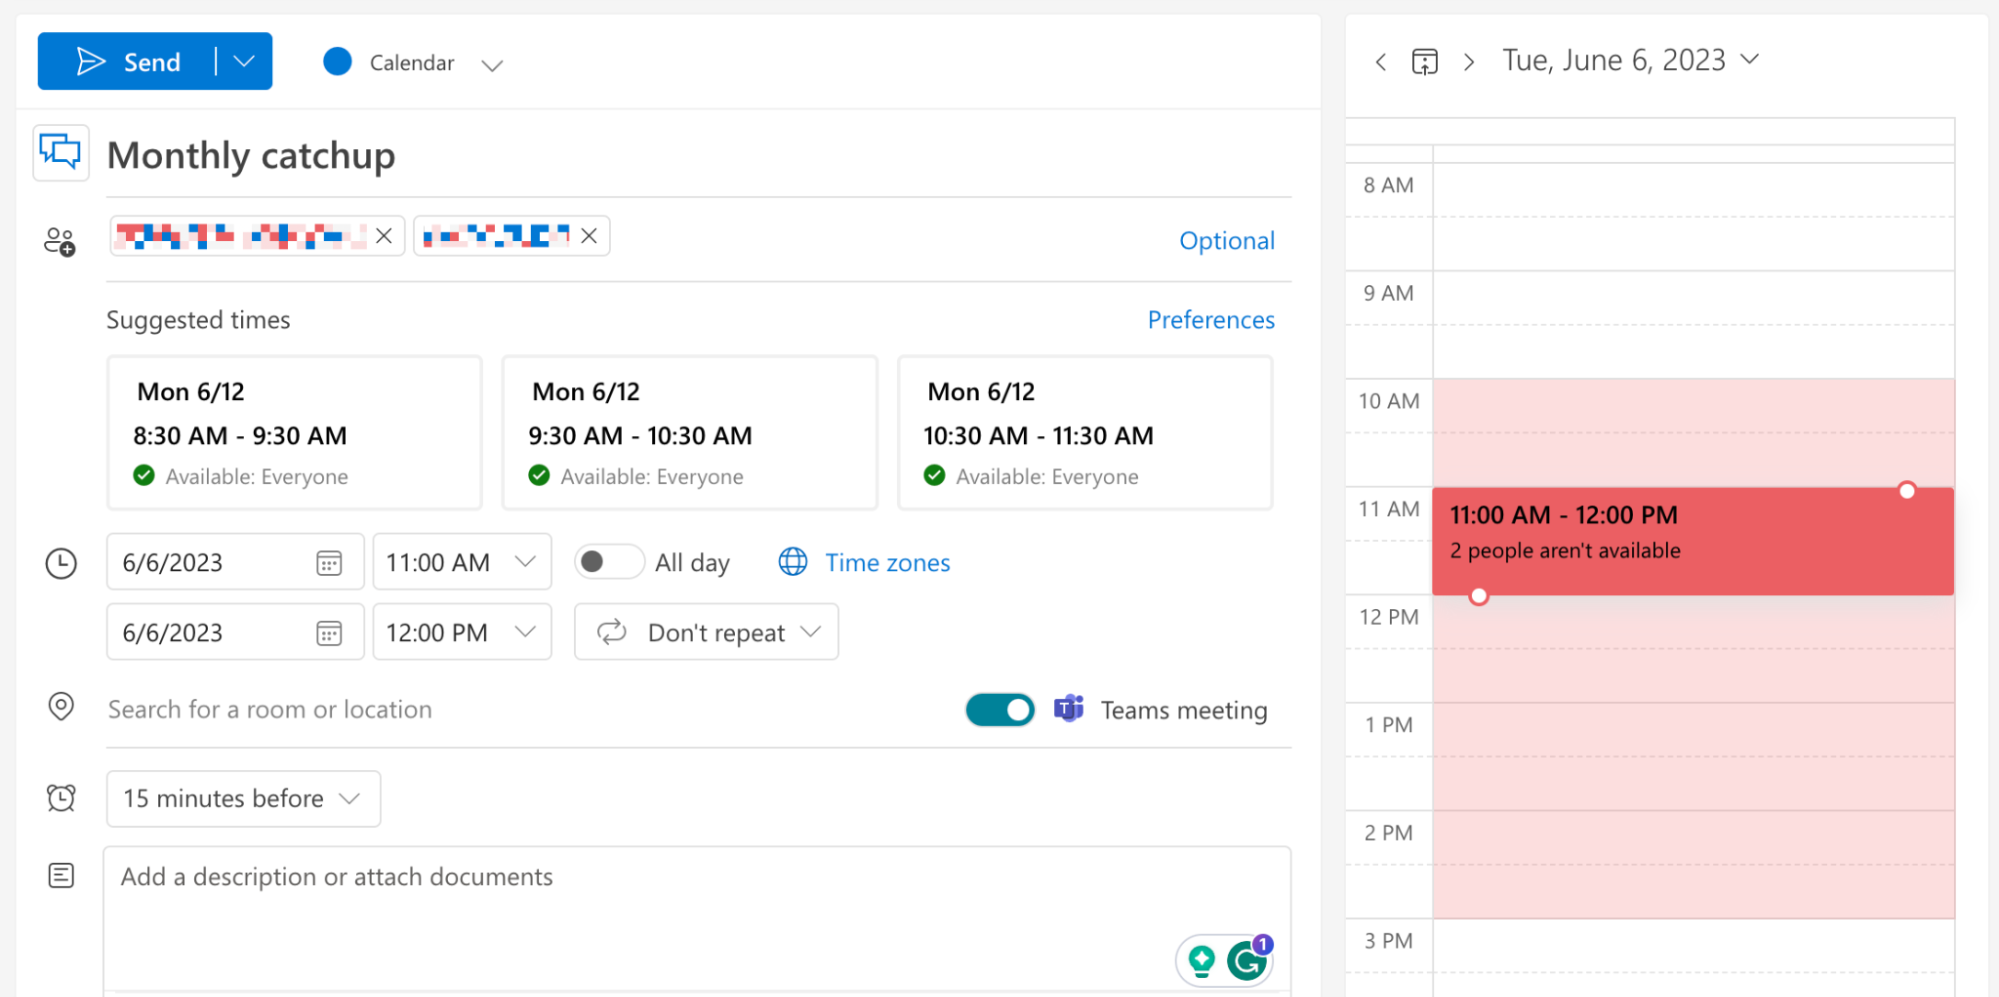The image size is (1999, 997).
Task: Click the event's top resize handle
Action: (x=1907, y=490)
